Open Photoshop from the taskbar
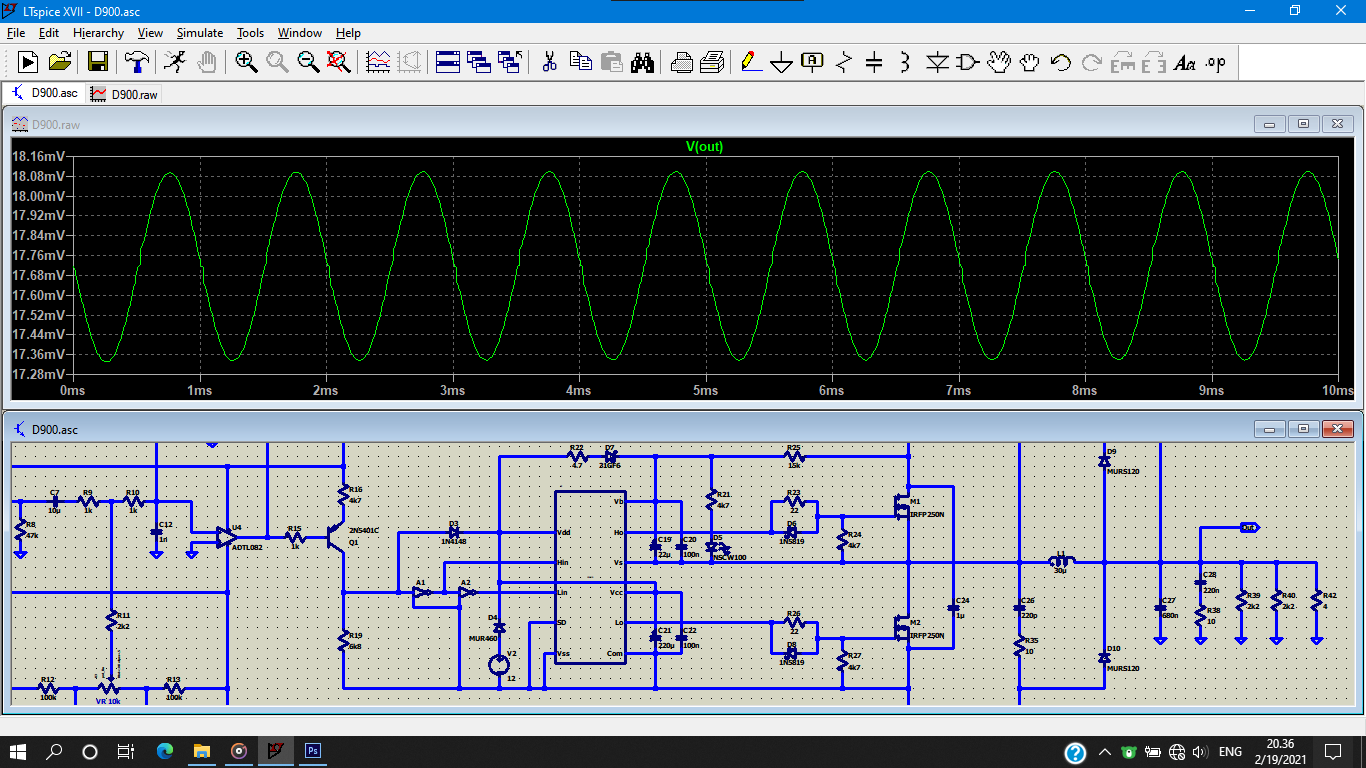Image resolution: width=1366 pixels, height=768 pixels. coord(312,751)
